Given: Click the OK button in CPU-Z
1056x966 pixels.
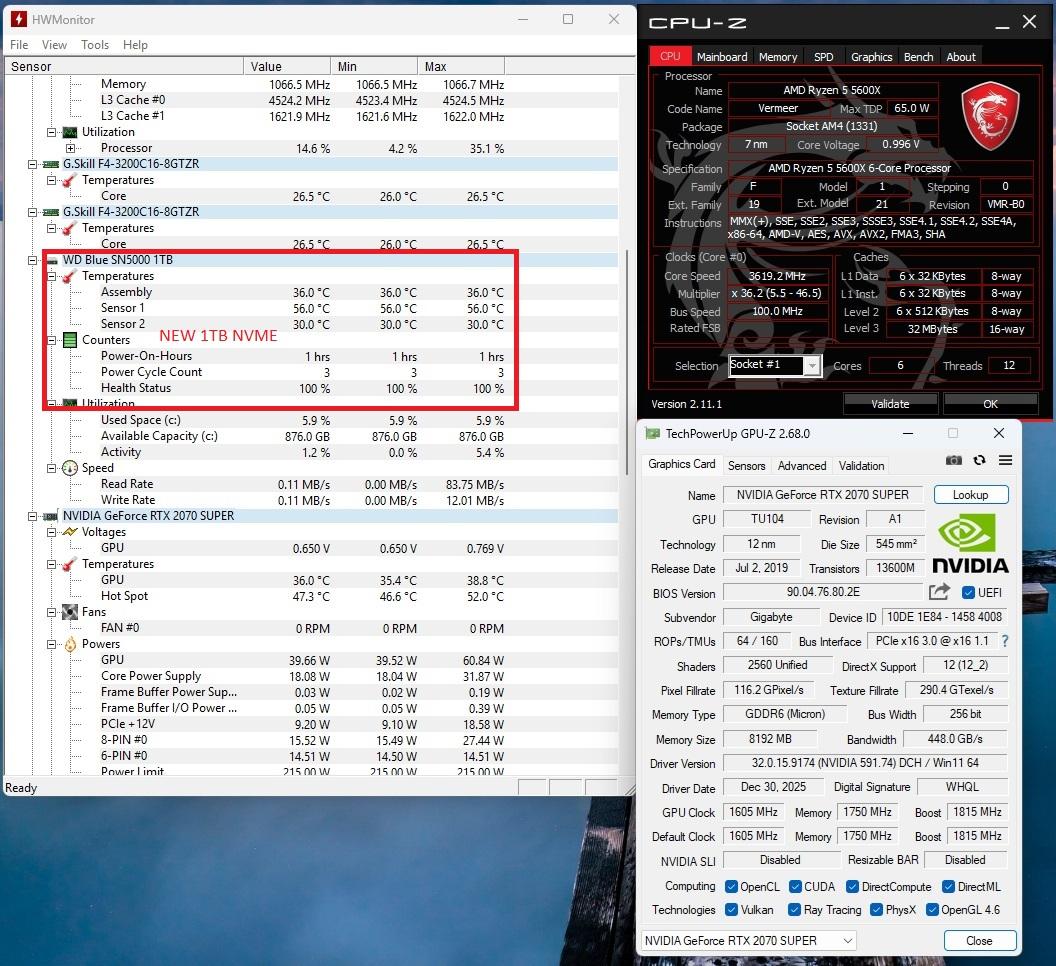Looking at the screenshot, I should (990, 404).
